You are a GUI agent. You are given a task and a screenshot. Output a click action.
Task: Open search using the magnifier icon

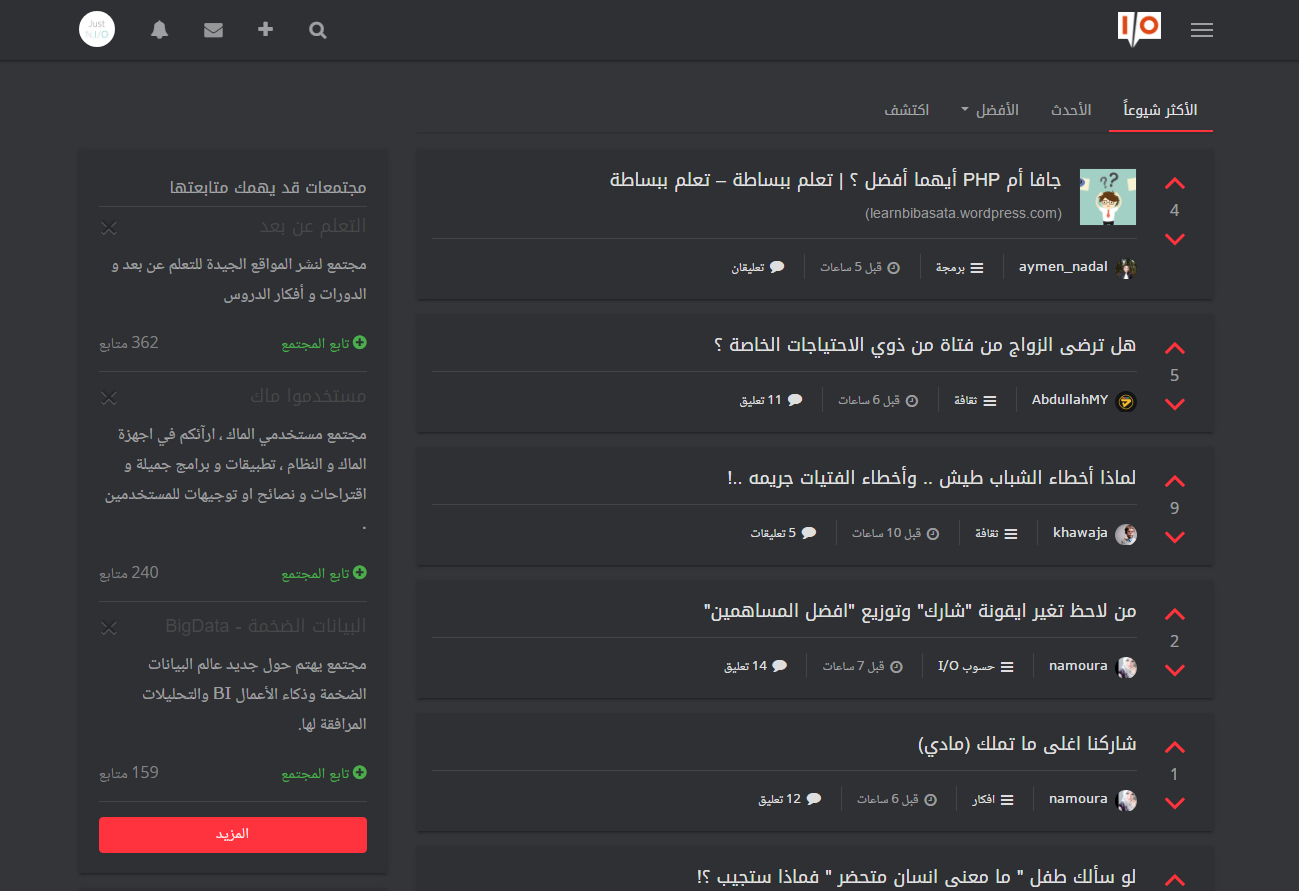pos(317,30)
